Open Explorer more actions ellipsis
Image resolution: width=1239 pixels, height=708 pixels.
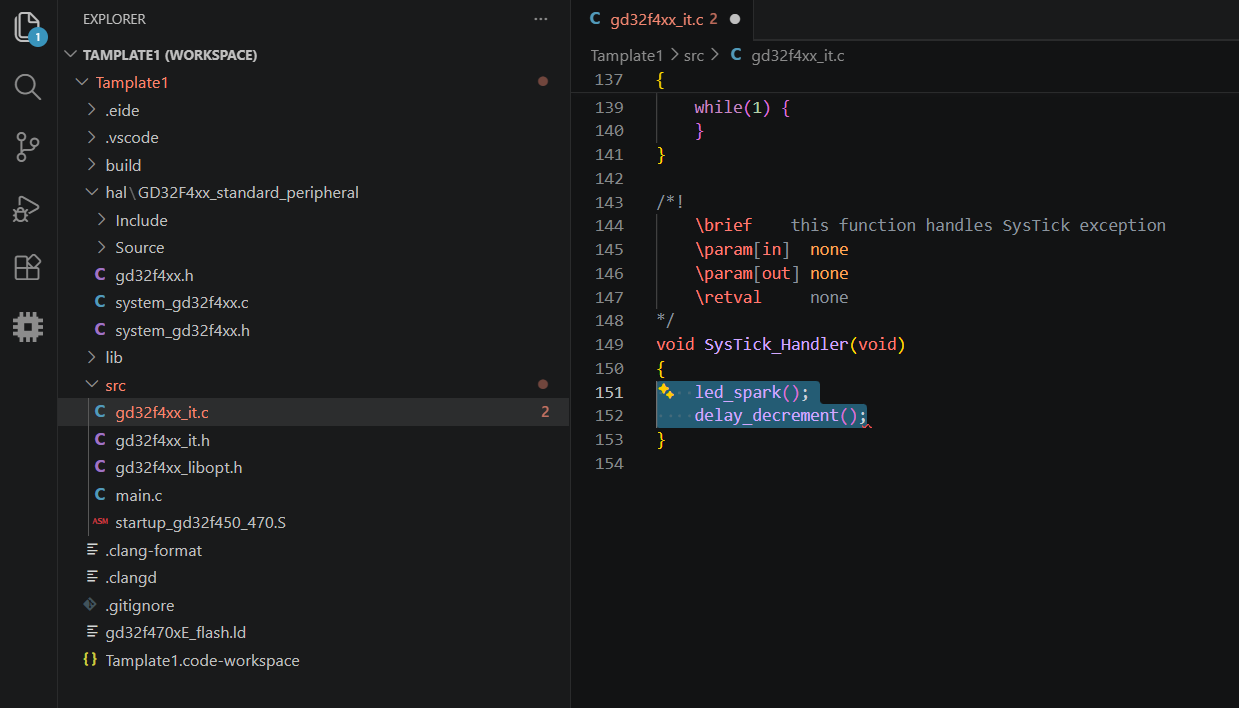tap(541, 19)
